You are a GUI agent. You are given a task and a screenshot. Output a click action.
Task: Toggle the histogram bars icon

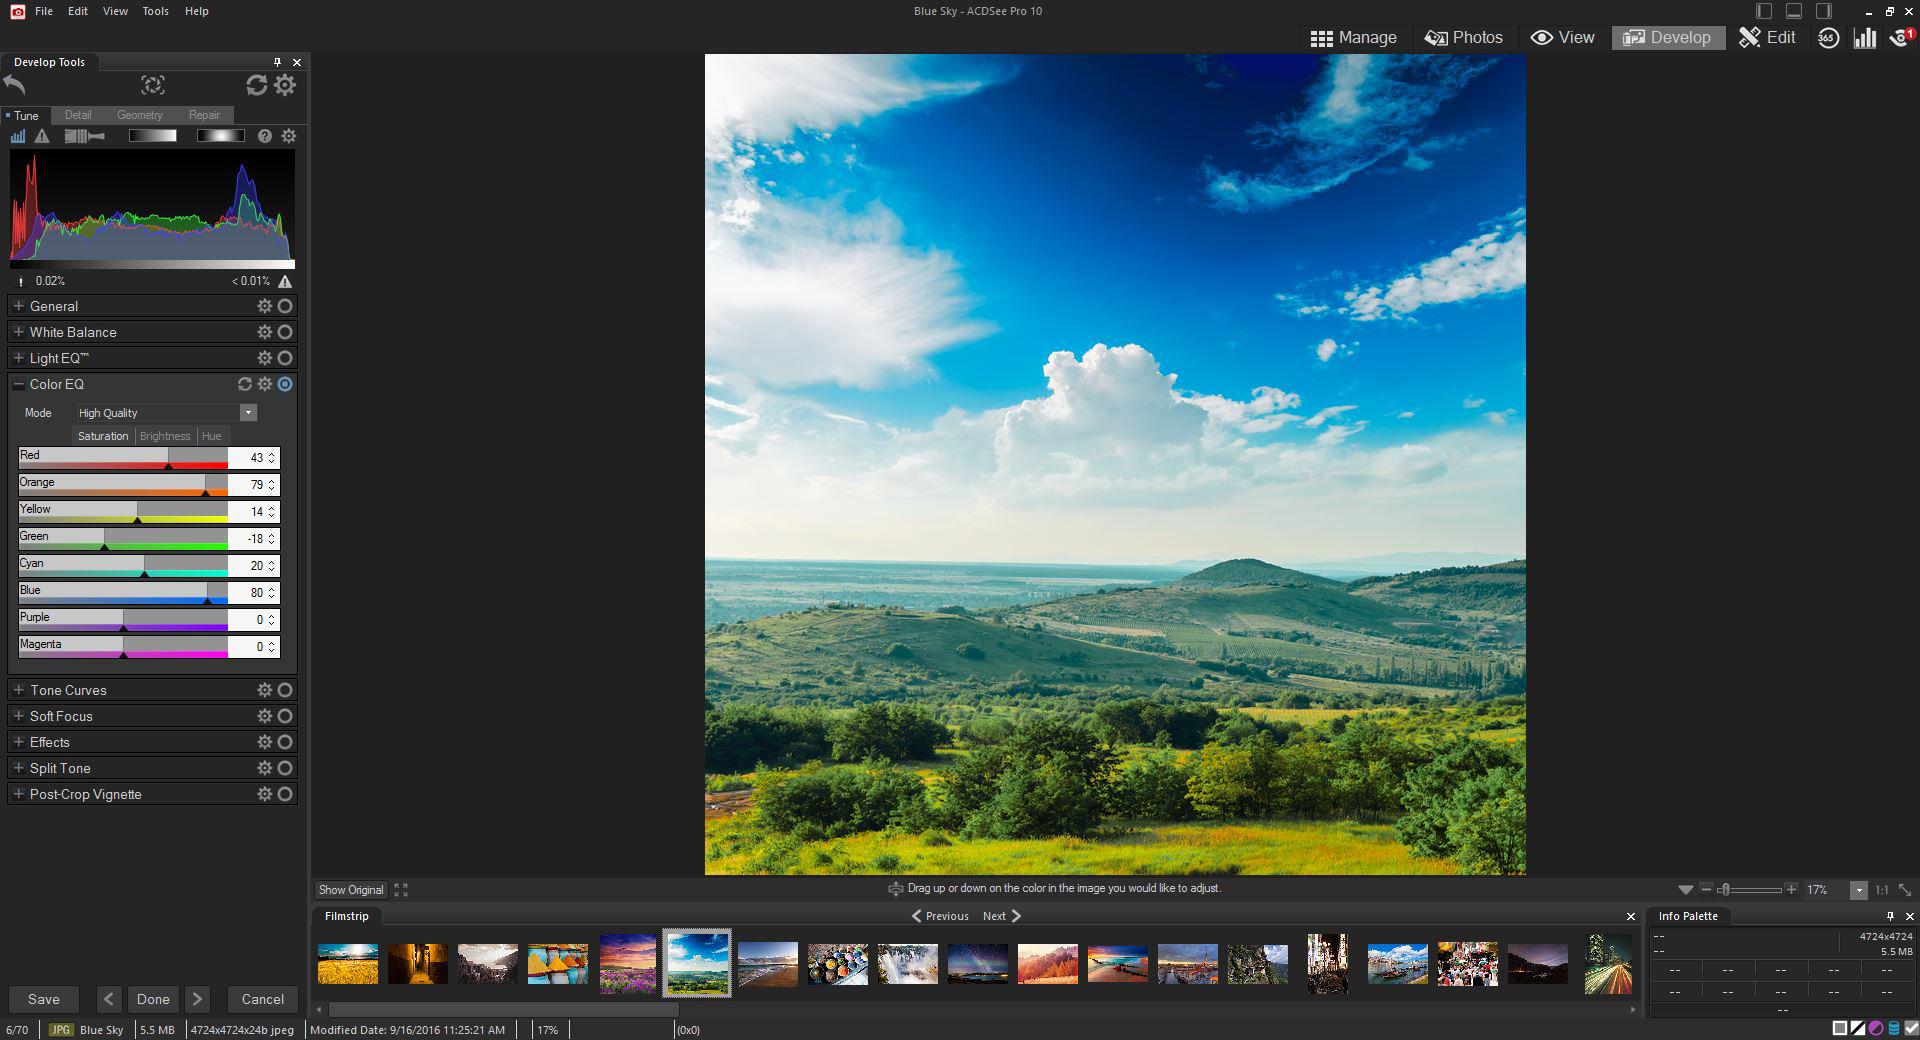(18, 136)
